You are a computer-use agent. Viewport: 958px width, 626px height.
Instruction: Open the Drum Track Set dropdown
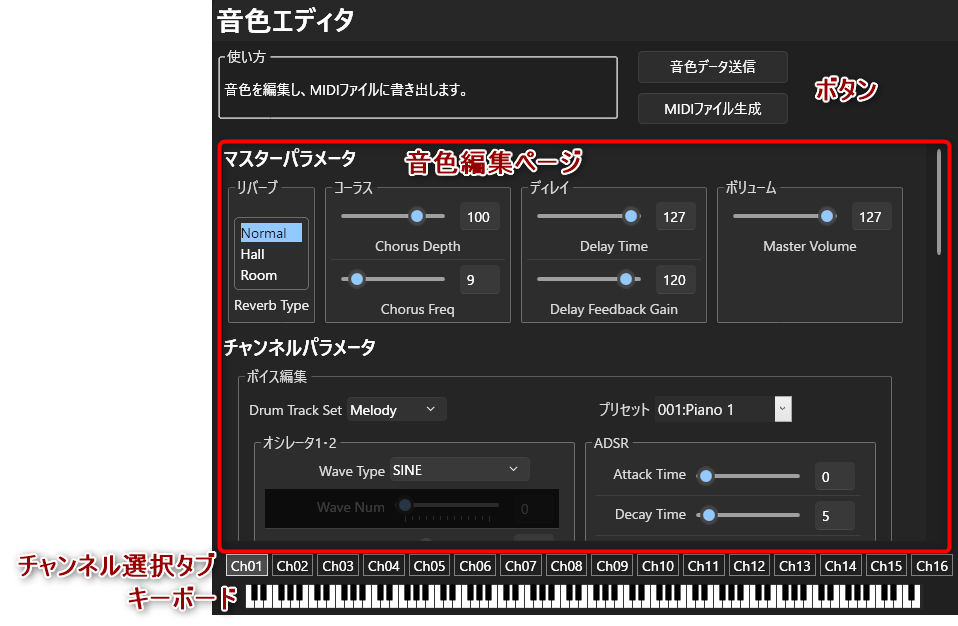pyautogui.click(x=397, y=410)
